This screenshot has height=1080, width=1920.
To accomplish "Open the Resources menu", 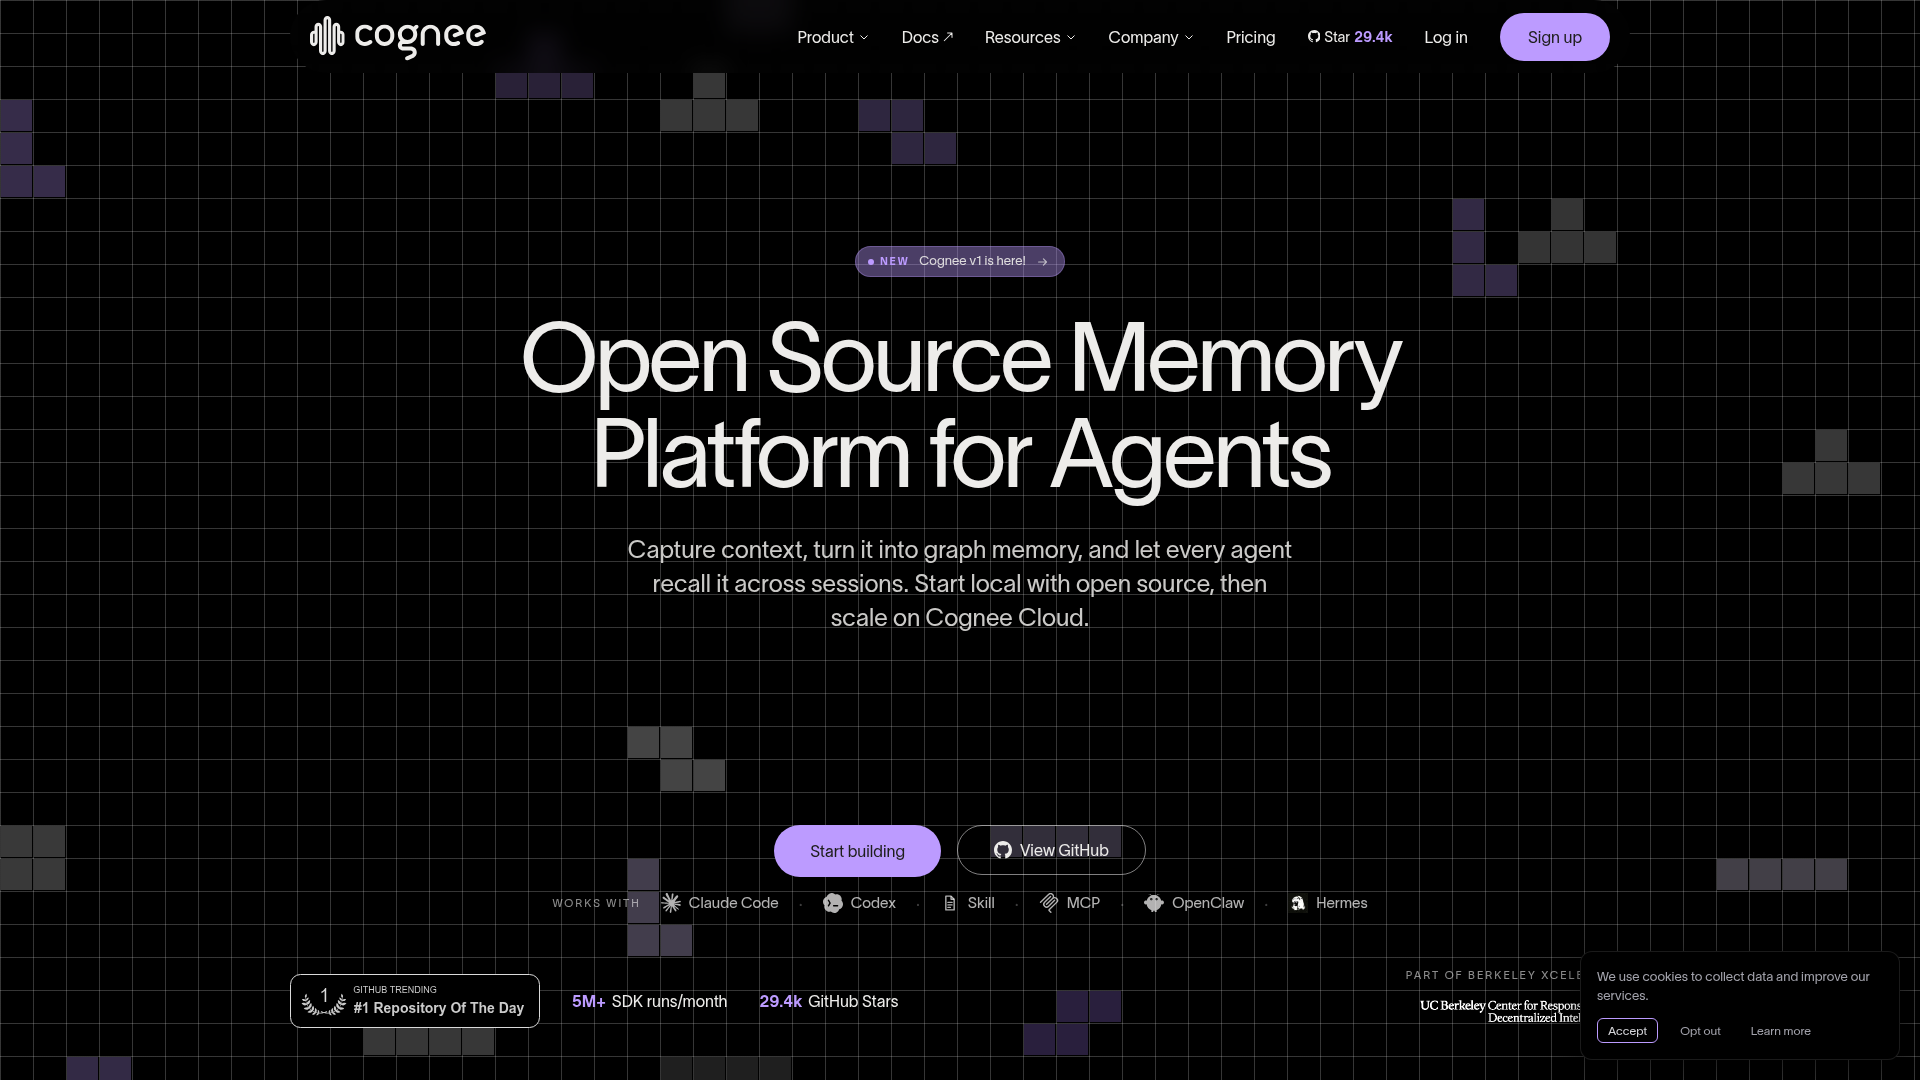I will pos(1030,37).
